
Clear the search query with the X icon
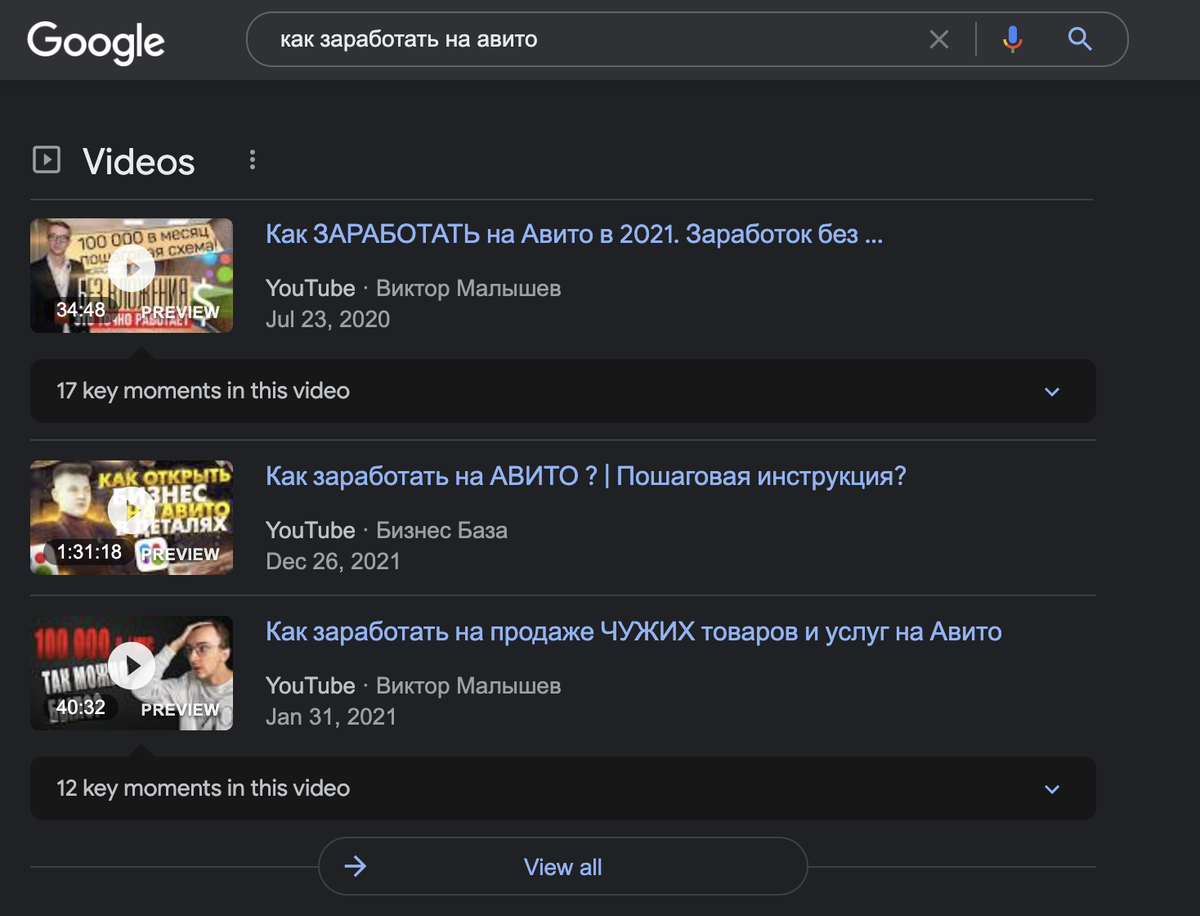[x=939, y=40]
